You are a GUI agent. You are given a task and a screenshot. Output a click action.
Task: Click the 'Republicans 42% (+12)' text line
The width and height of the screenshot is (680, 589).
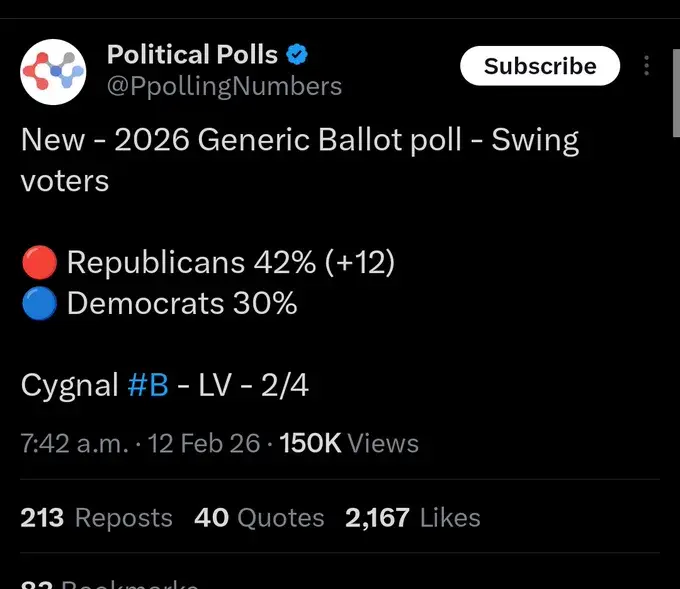230,263
